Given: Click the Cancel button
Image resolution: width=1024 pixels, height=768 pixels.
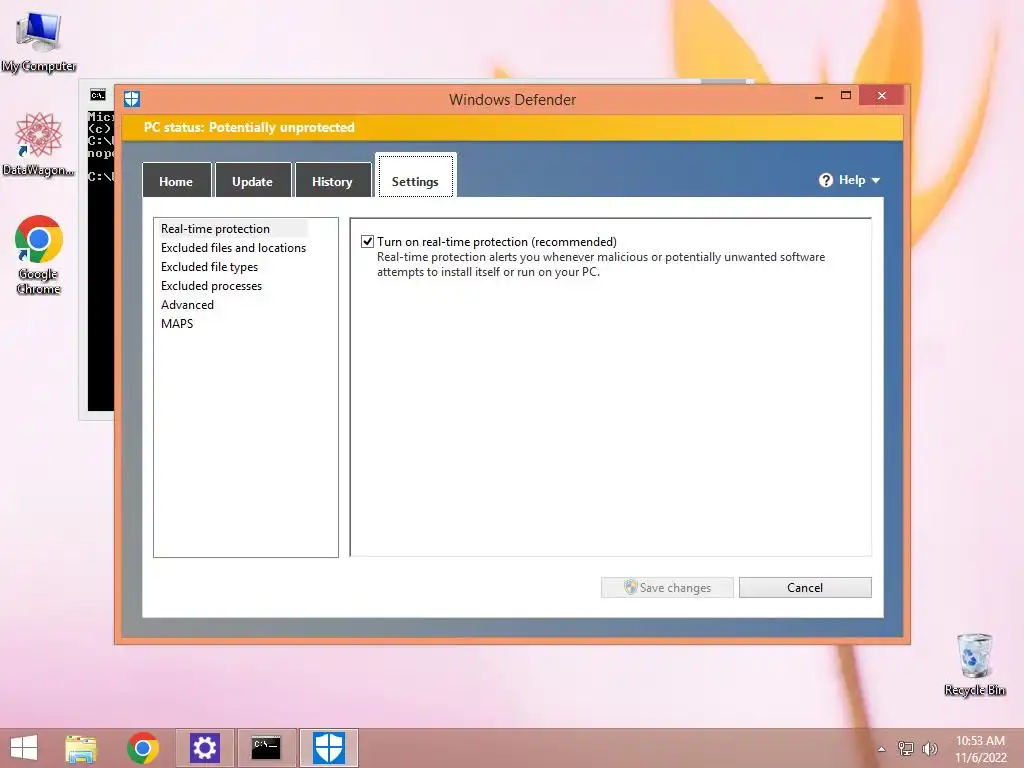Looking at the screenshot, I should pyautogui.click(x=805, y=587).
